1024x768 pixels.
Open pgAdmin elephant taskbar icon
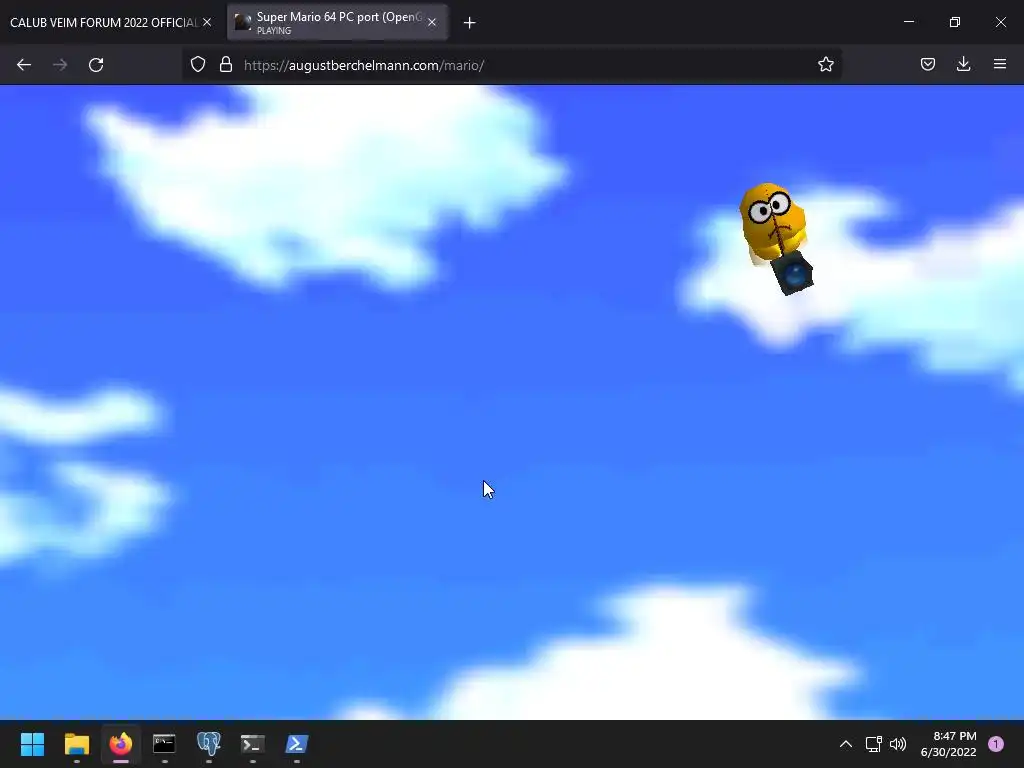[x=209, y=744]
